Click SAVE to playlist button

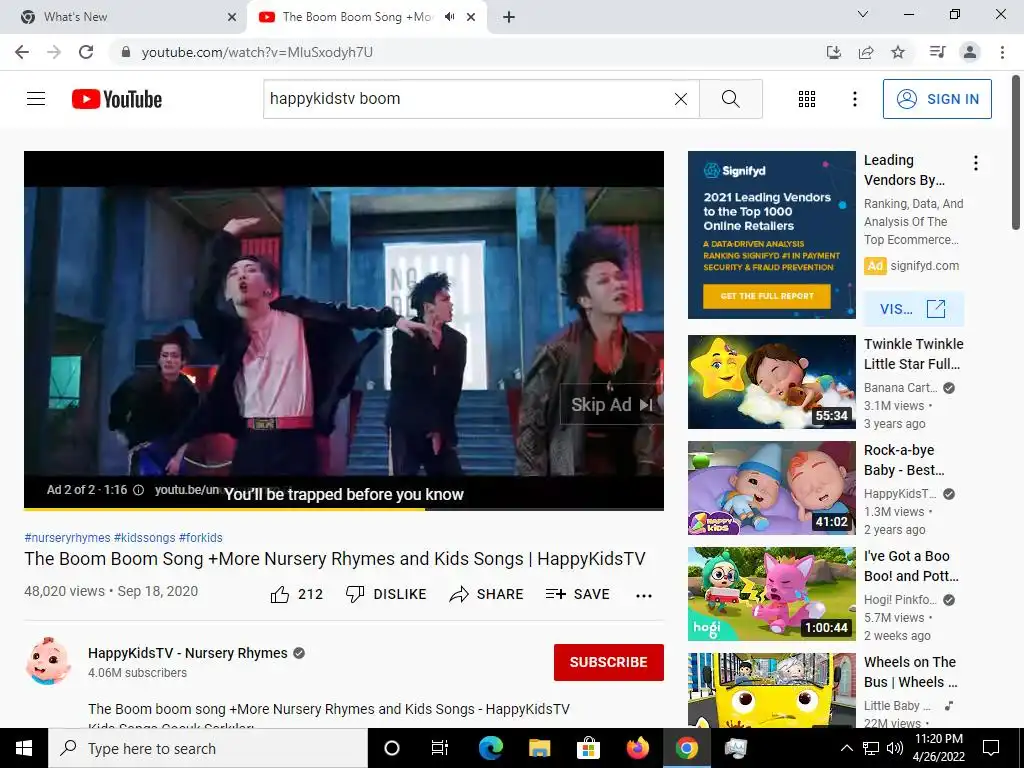578,594
